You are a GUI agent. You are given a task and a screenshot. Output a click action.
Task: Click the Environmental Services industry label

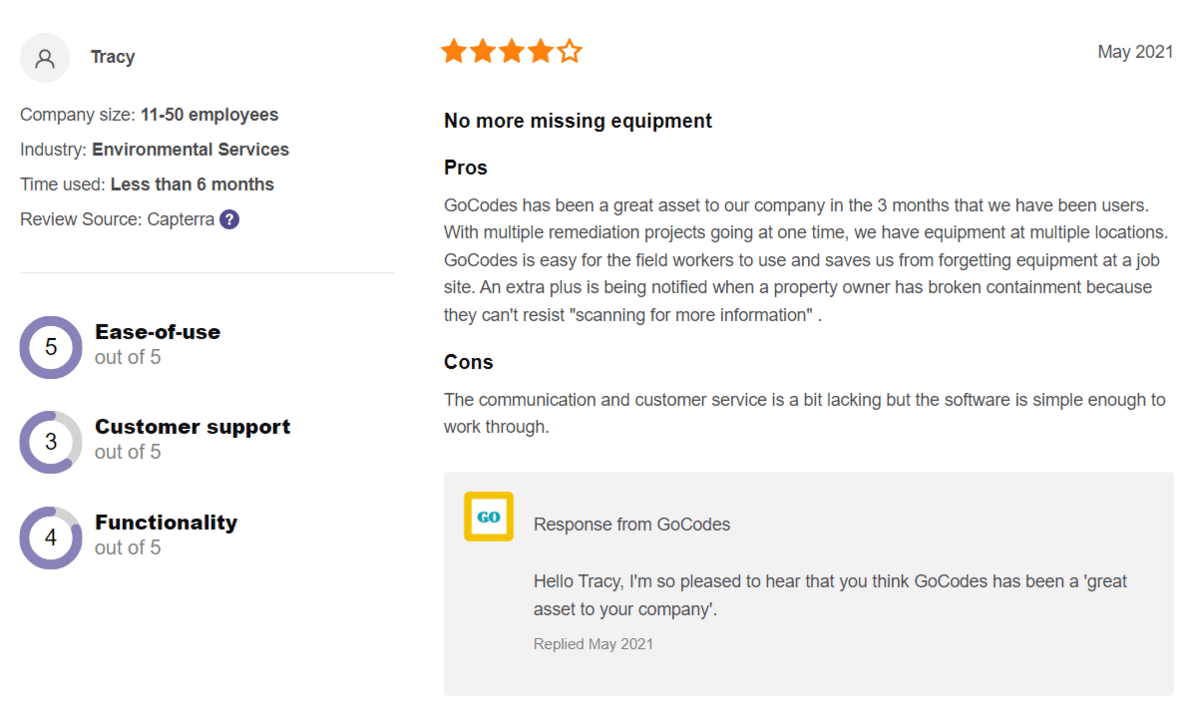coord(191,150)
